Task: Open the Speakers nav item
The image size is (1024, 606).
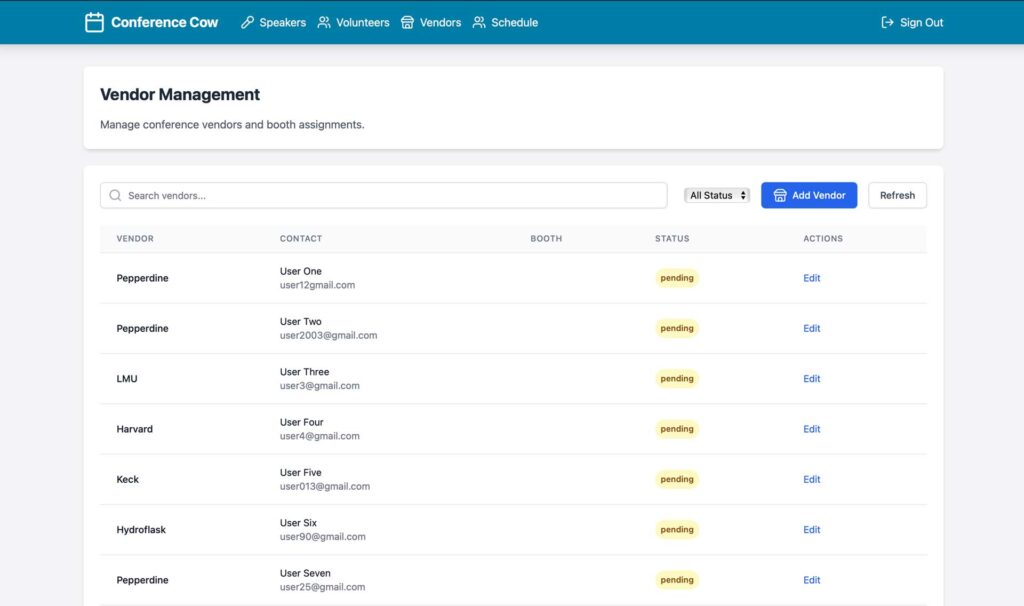Action: (x=282, y=22)
